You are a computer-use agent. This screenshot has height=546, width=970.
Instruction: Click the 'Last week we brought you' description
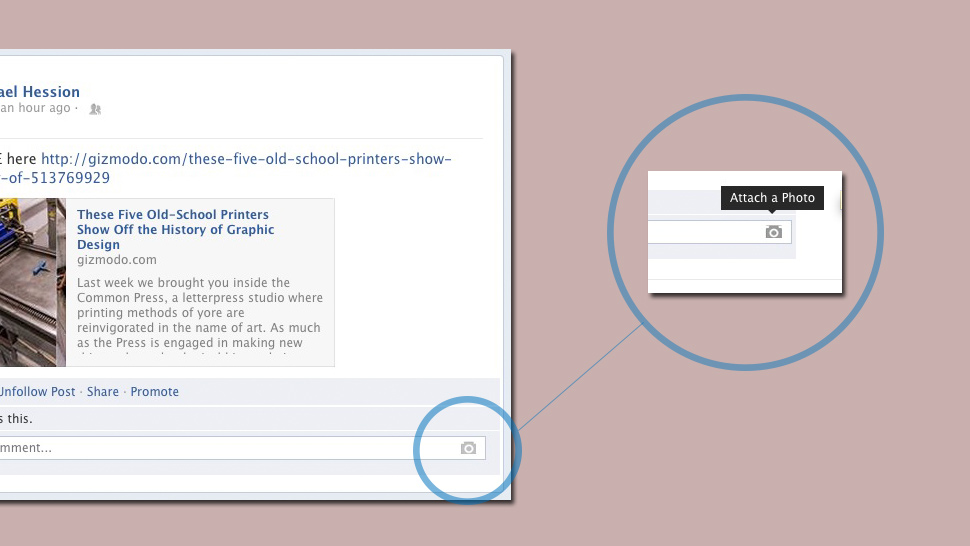pos(200,320)
